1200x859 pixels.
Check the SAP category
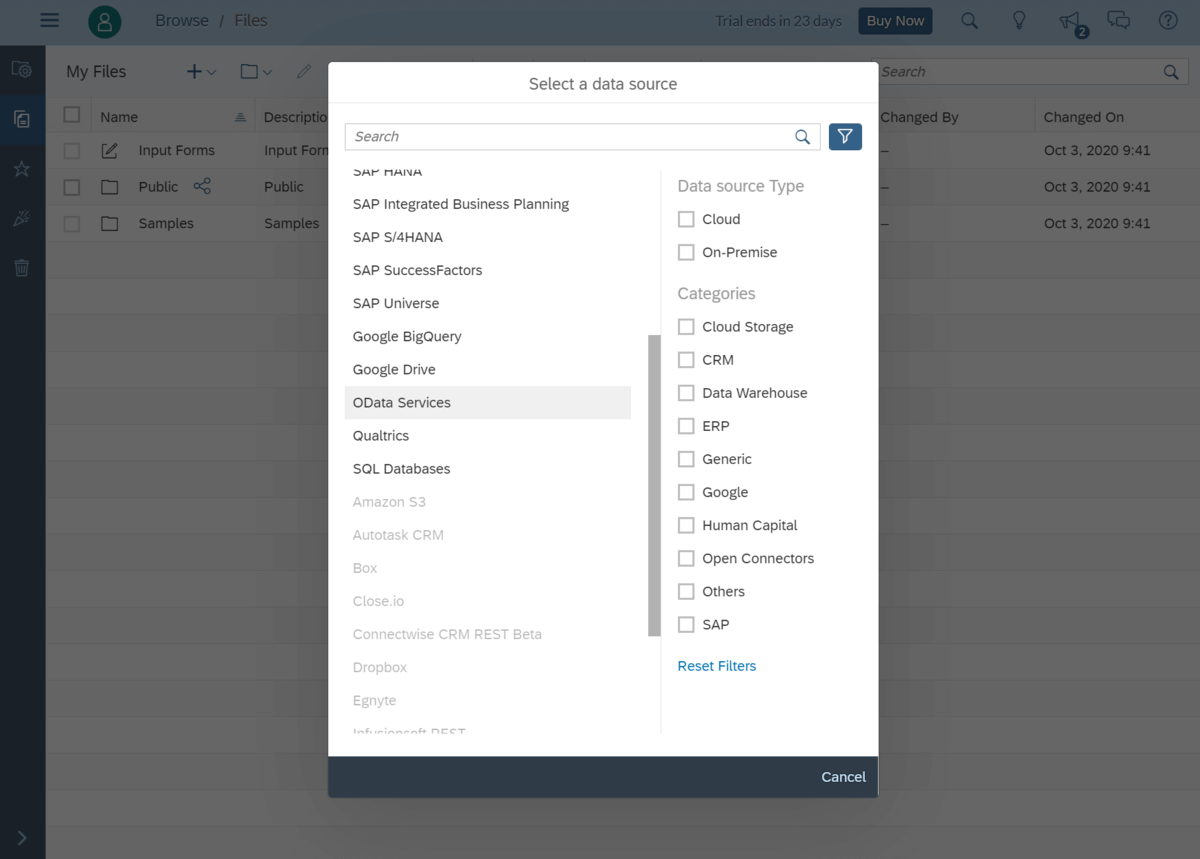(686, 623)
